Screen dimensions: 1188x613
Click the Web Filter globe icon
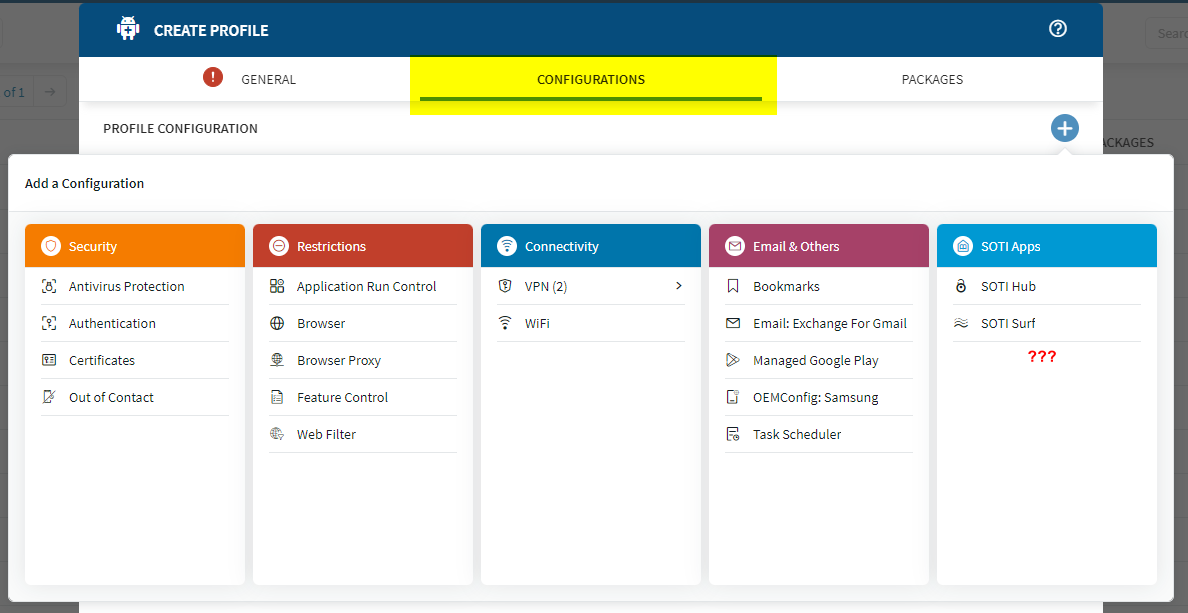277,434
